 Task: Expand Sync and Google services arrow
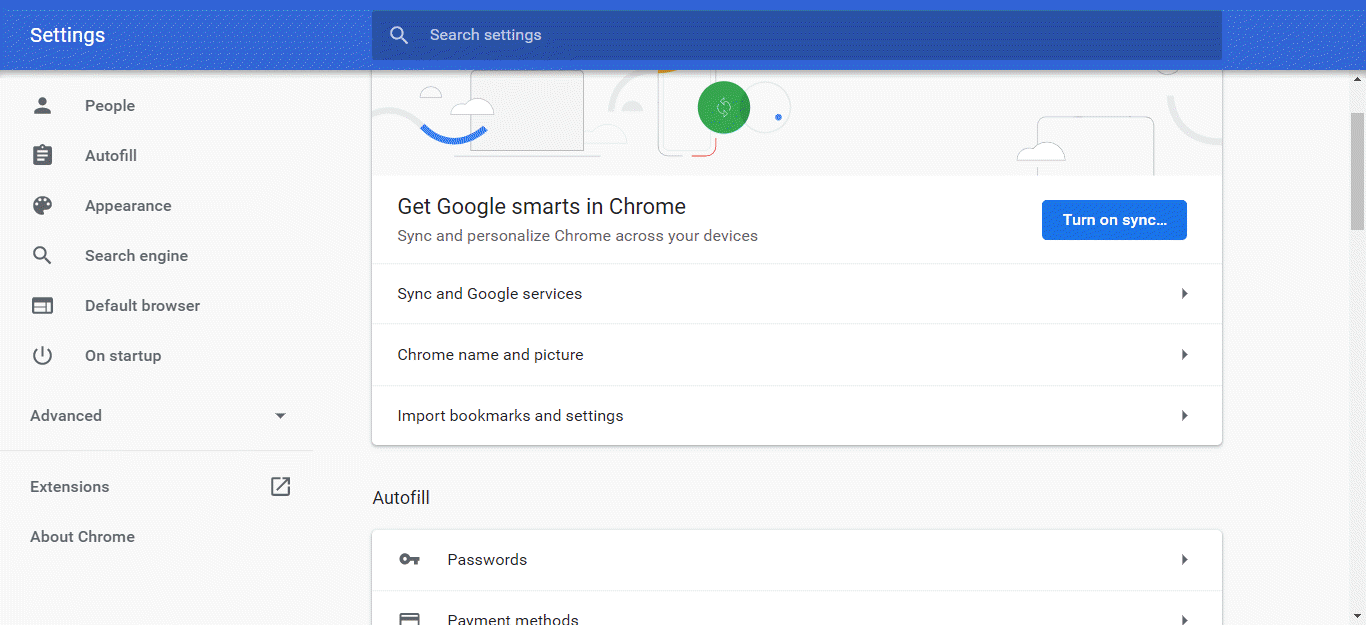click(x=1184, y=293)
